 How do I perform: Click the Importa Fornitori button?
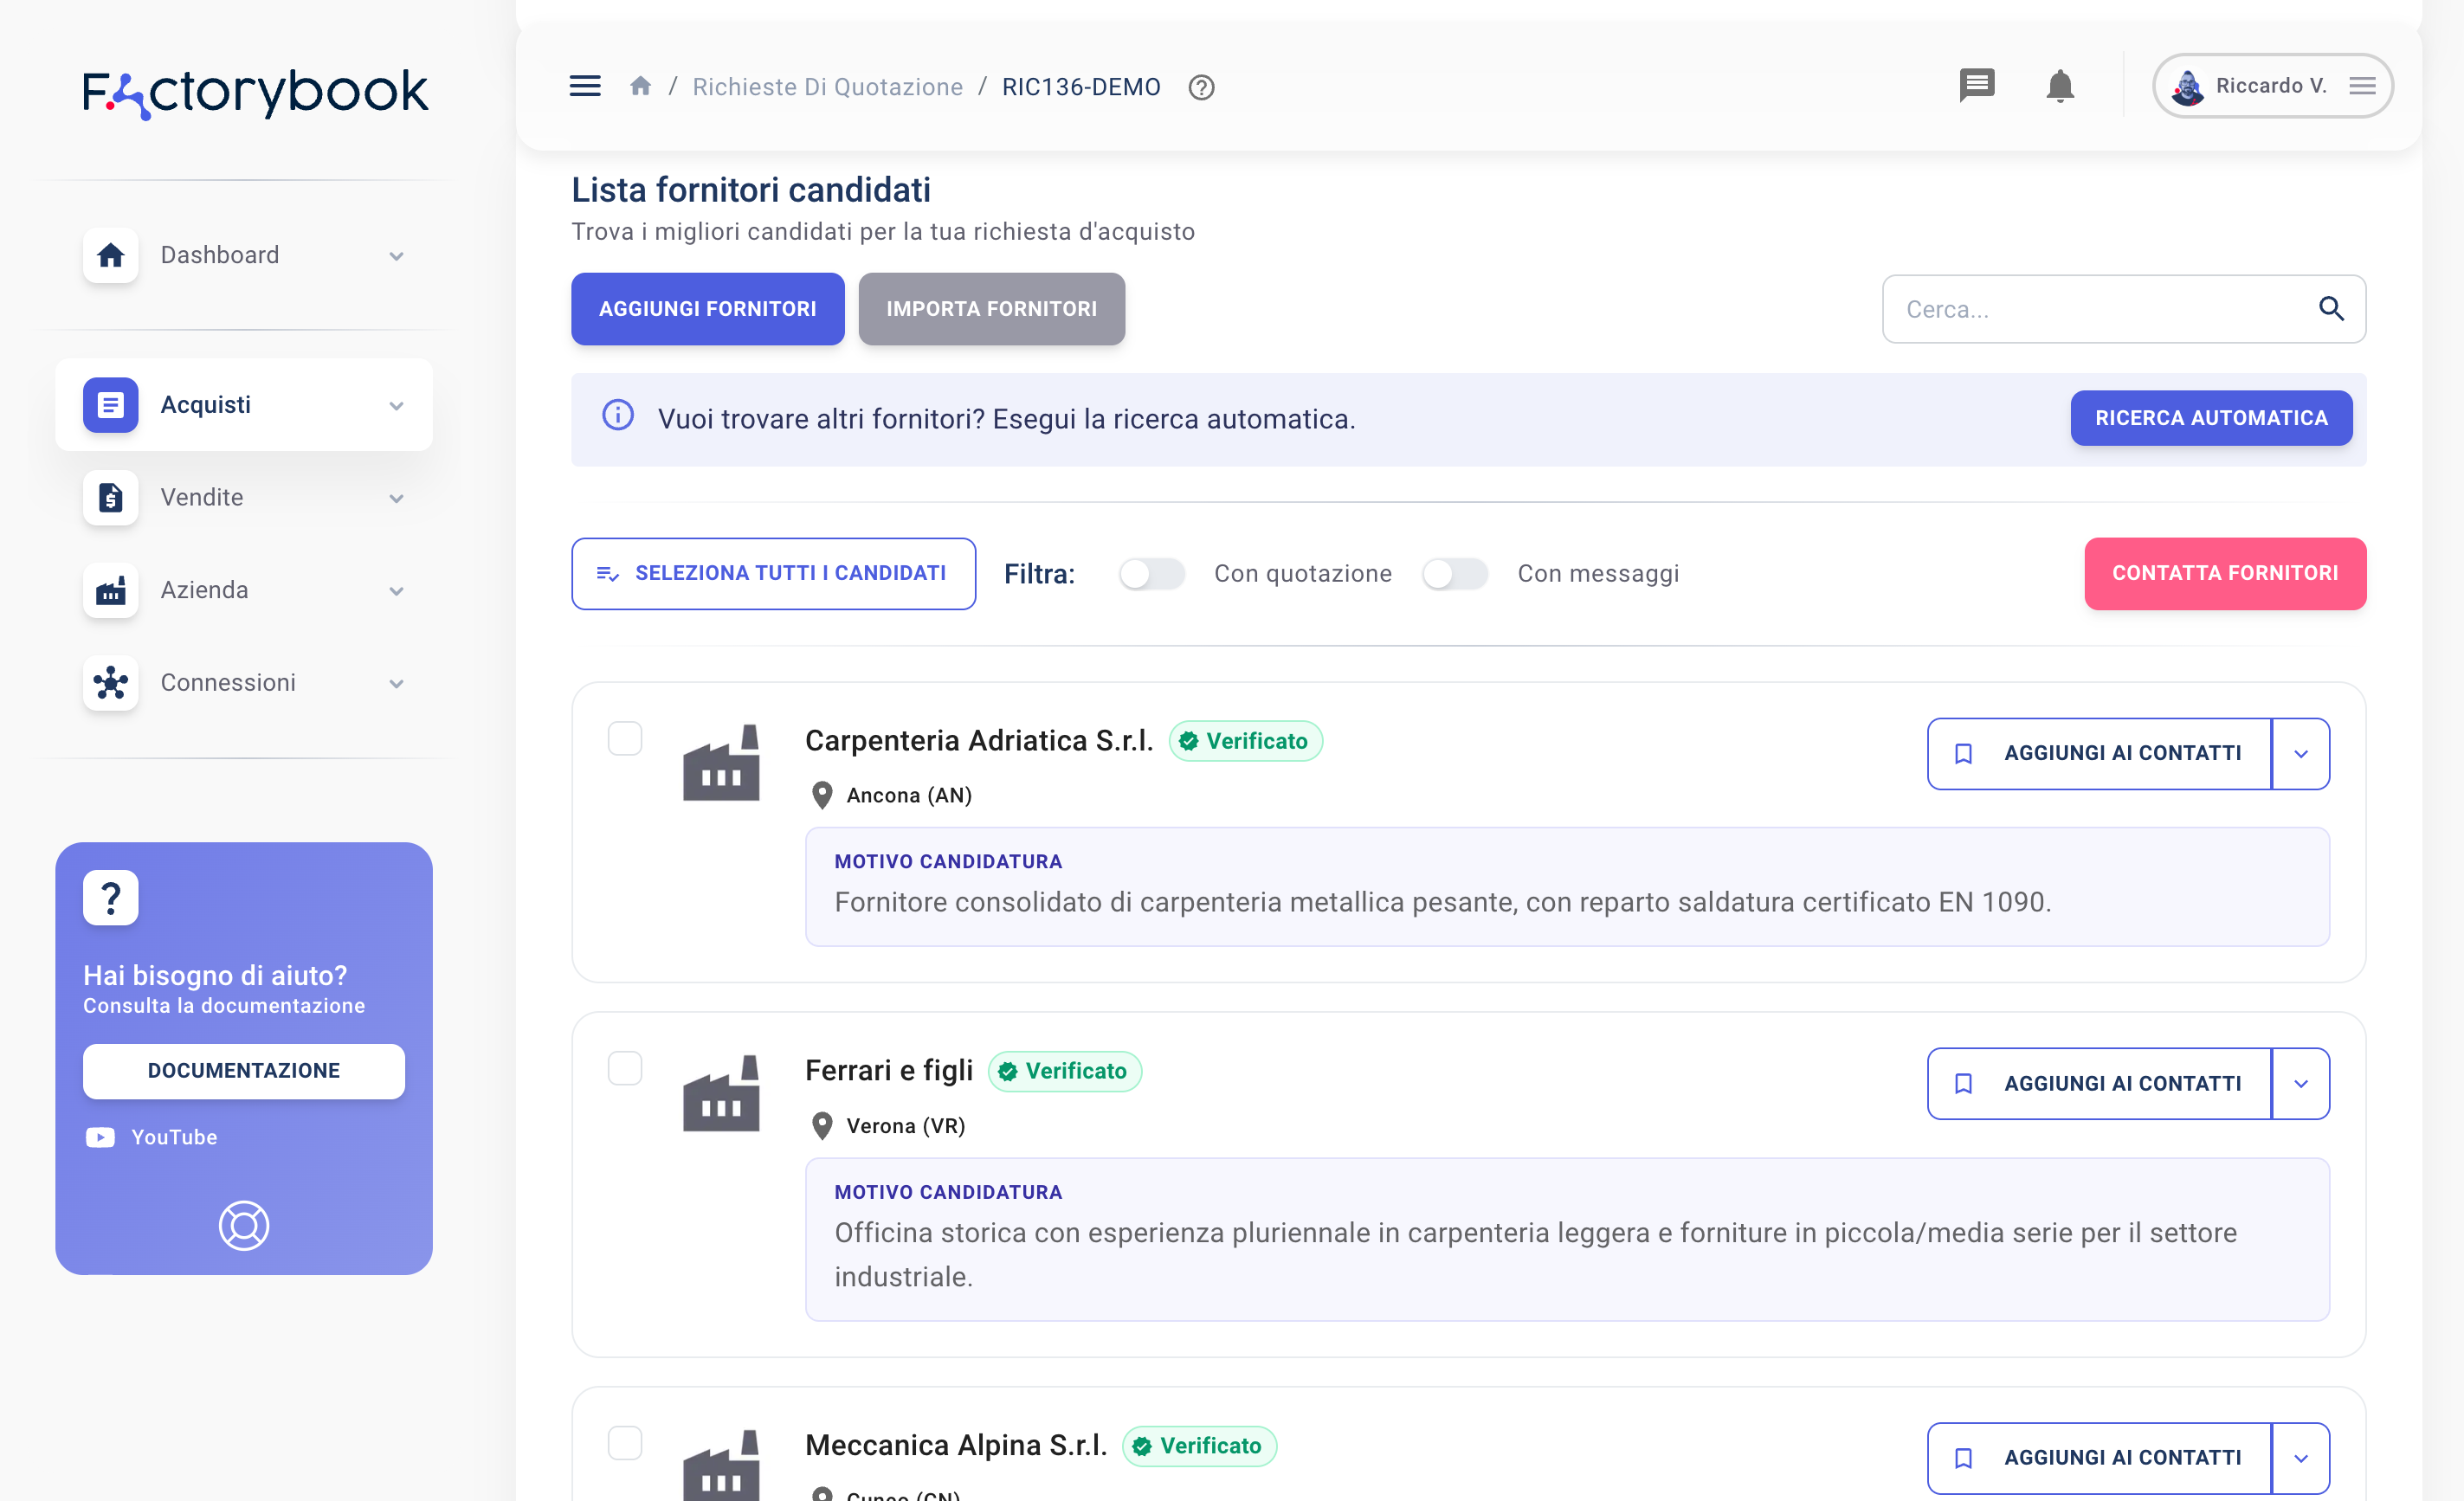(x=992, y=309)
